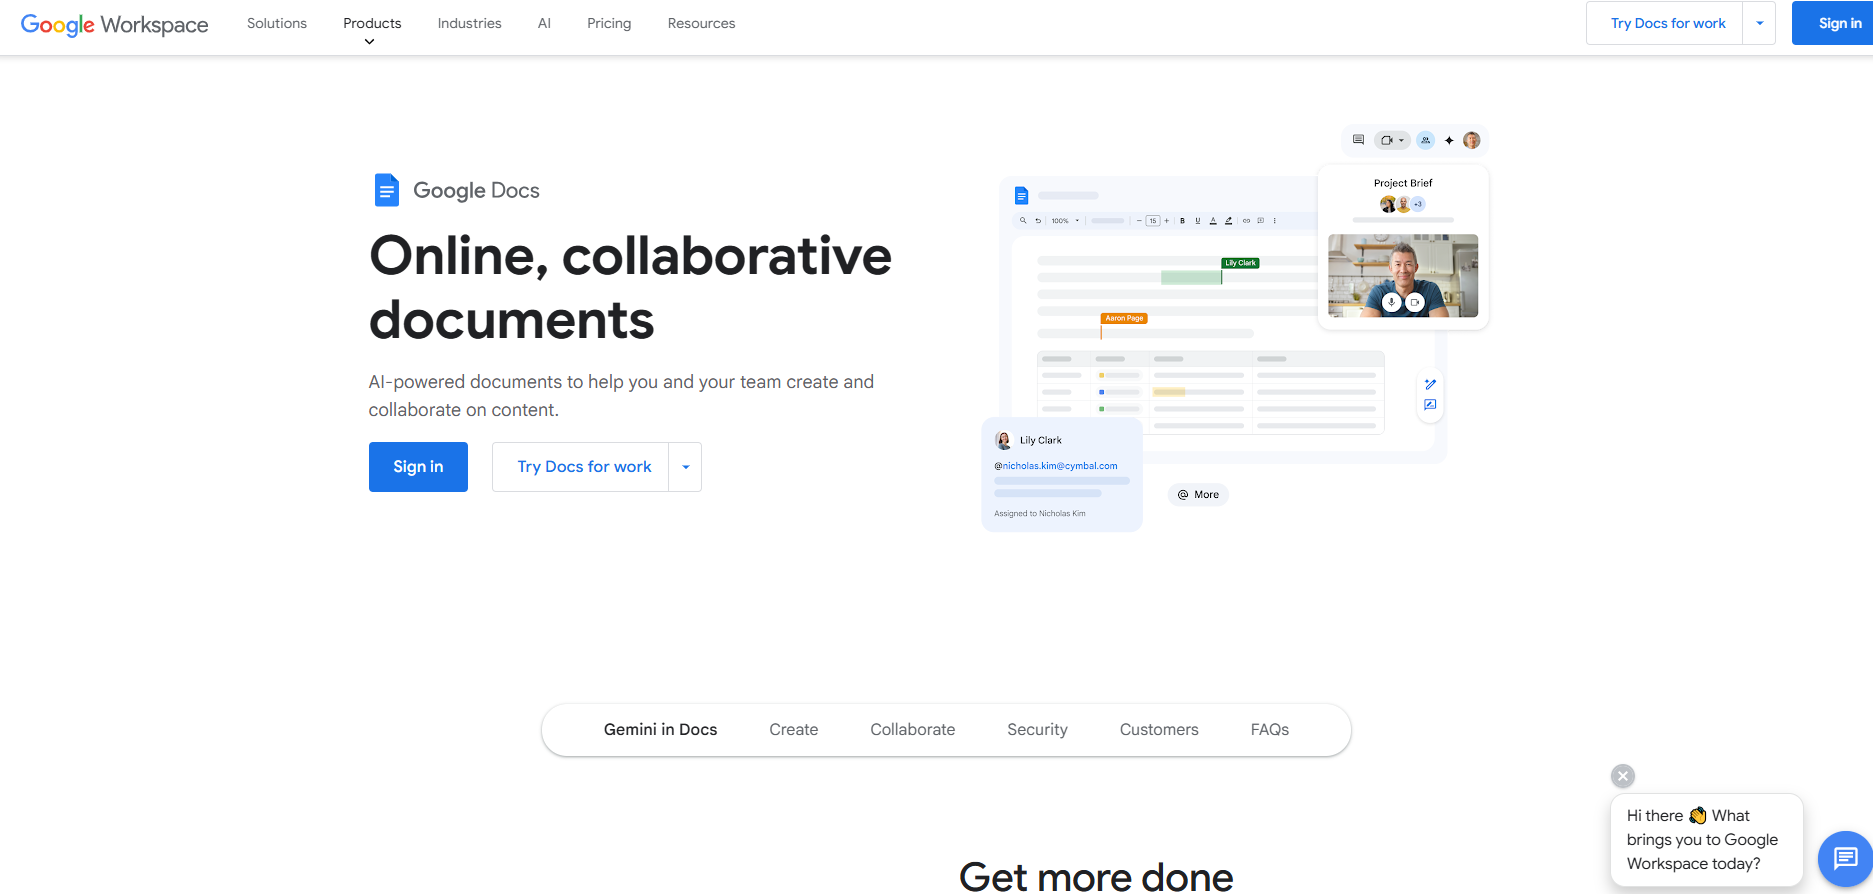Open the chat widget bubble icon
The height and width of the screenshot is (894, 1873).
click(x=1845, y=858)
